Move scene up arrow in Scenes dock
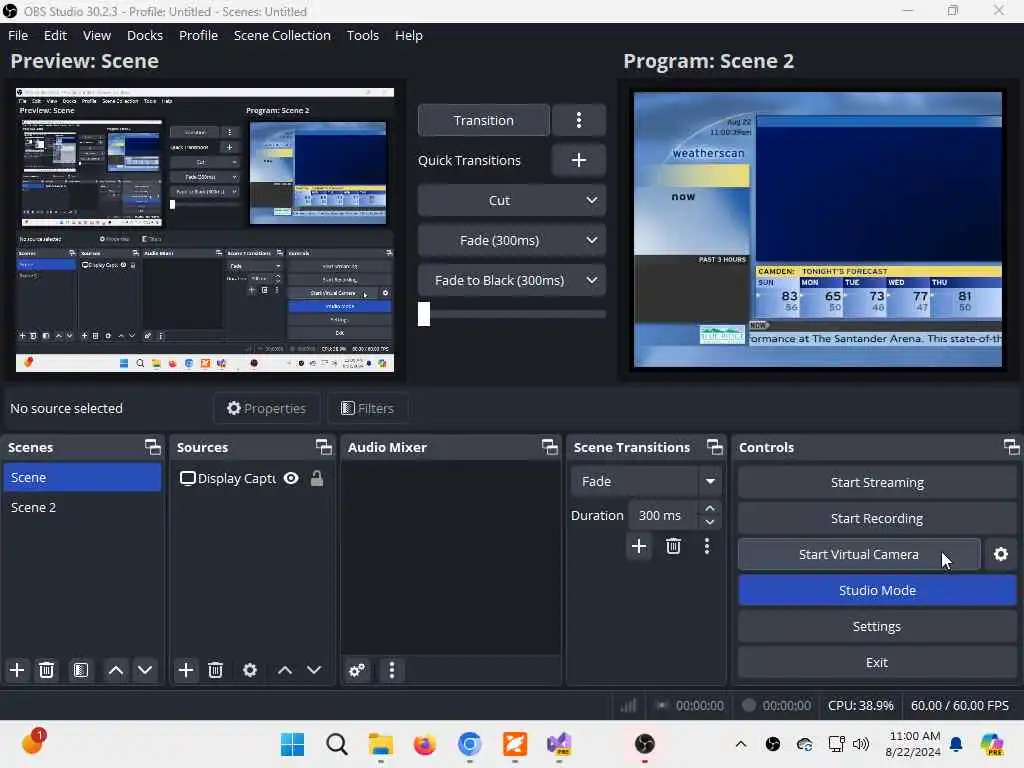 click(x=116, y=670)
